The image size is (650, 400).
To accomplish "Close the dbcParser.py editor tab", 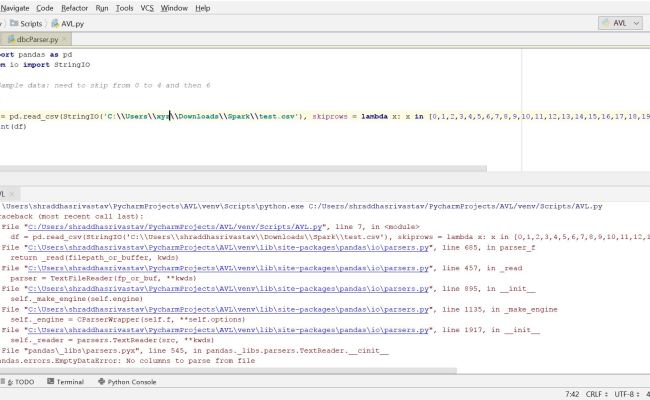I will [x=64, y=39].
